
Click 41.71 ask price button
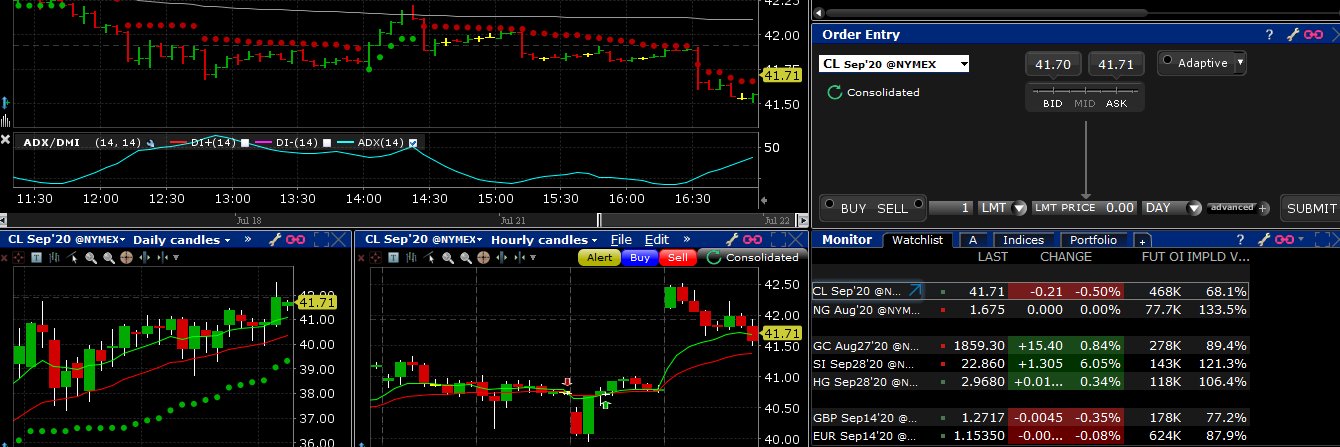coord(1116,64)
